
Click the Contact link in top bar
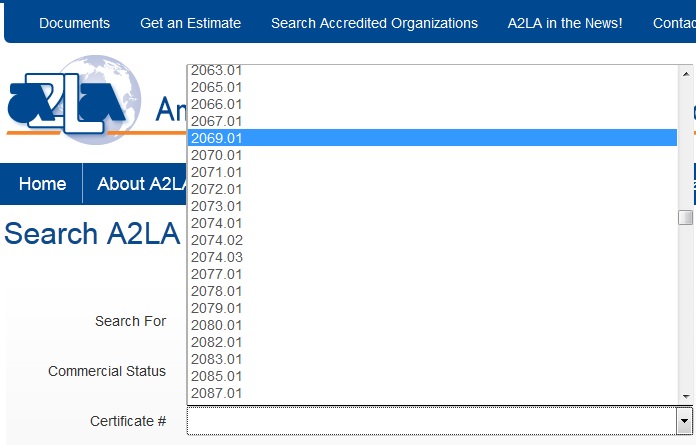click(x=674, y=23)
